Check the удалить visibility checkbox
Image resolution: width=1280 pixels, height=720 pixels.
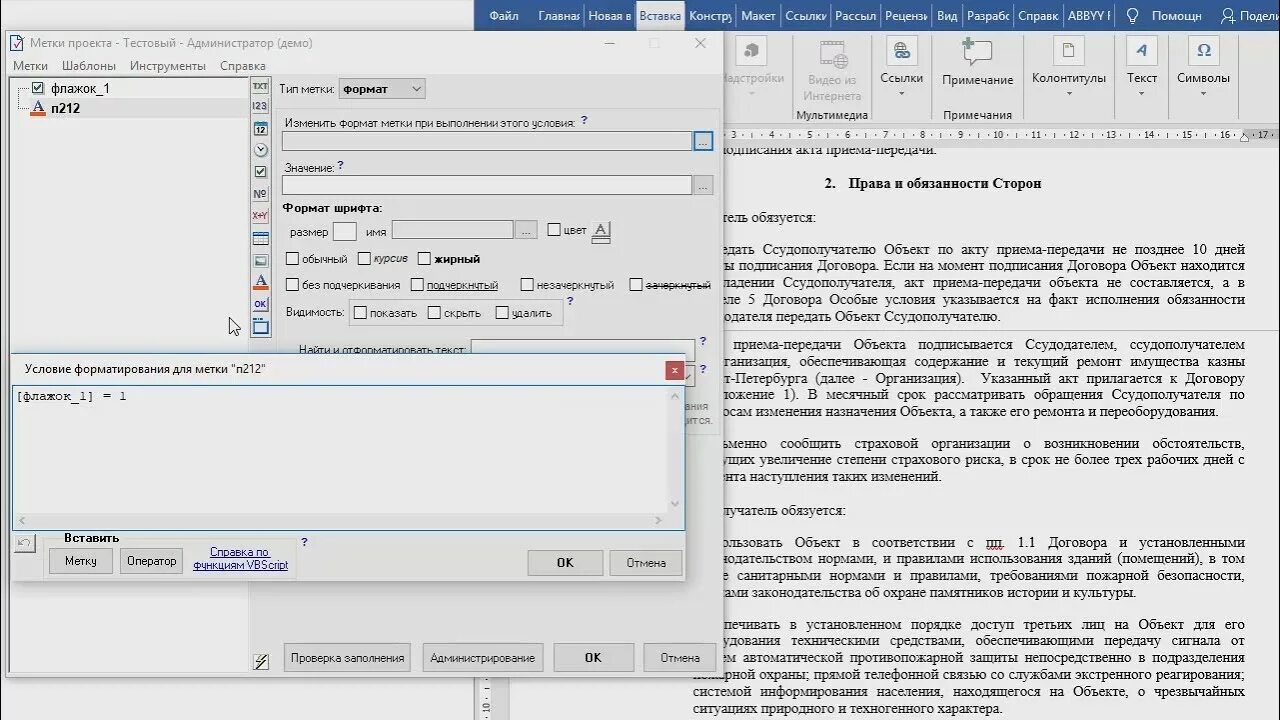502,313
